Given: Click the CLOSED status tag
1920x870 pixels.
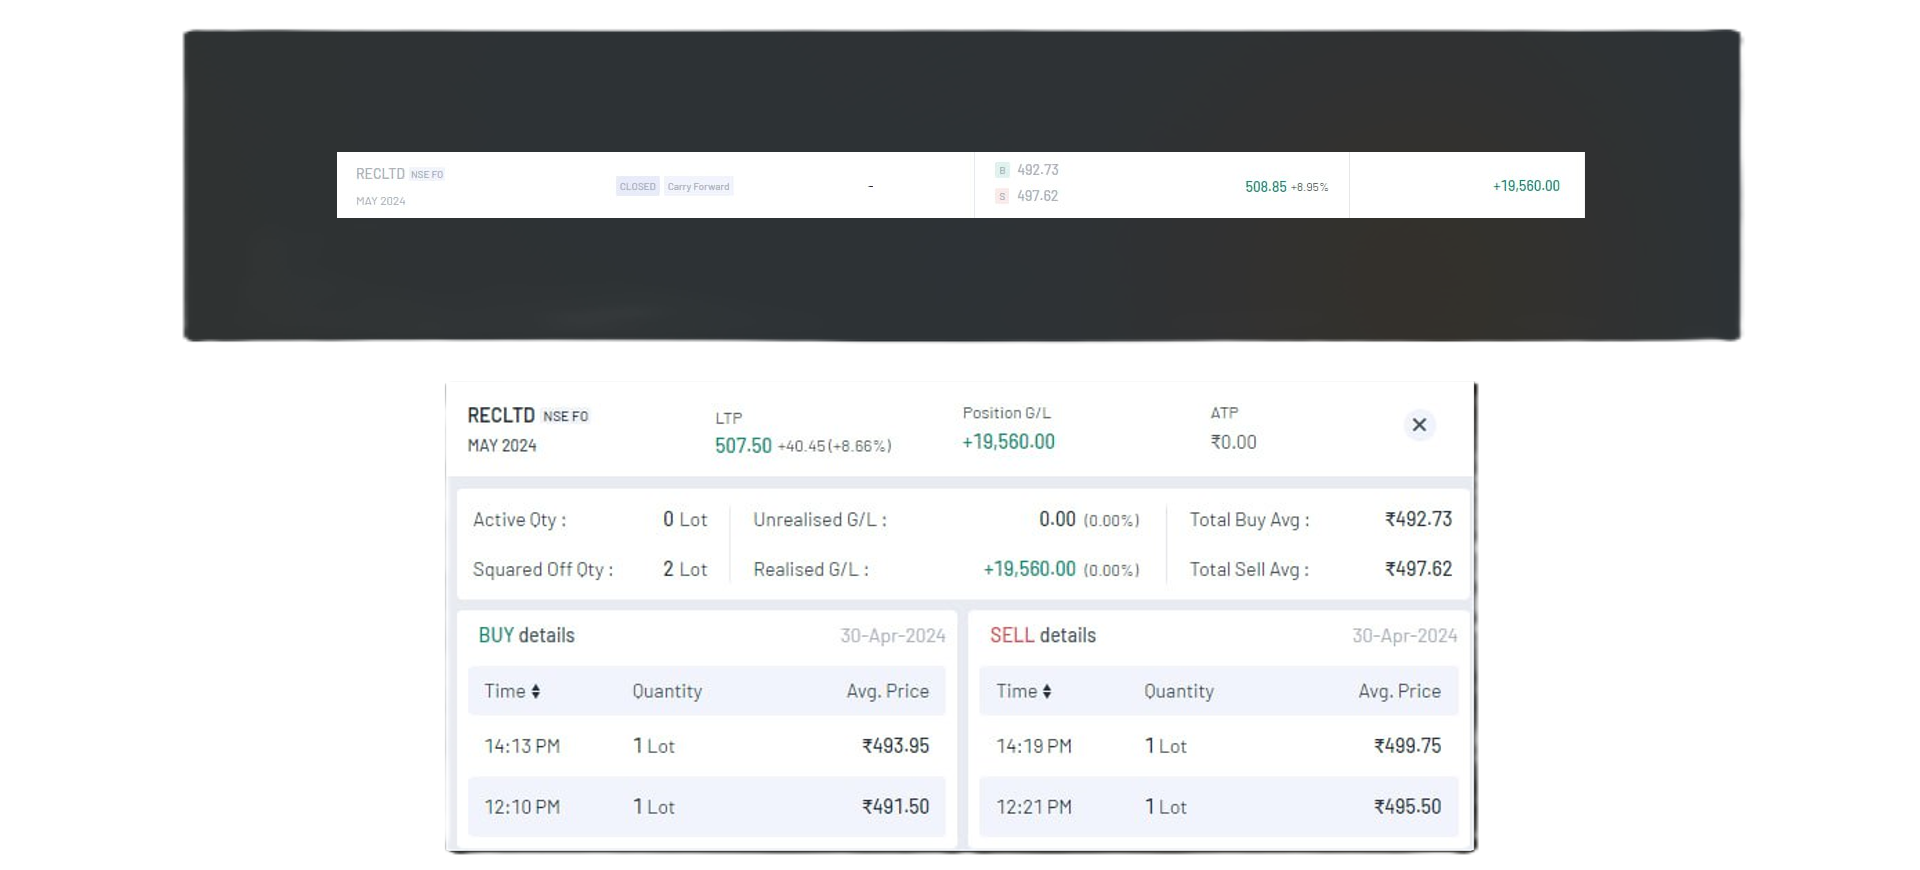Looking at the screenshot, I should tap(638, 186).
